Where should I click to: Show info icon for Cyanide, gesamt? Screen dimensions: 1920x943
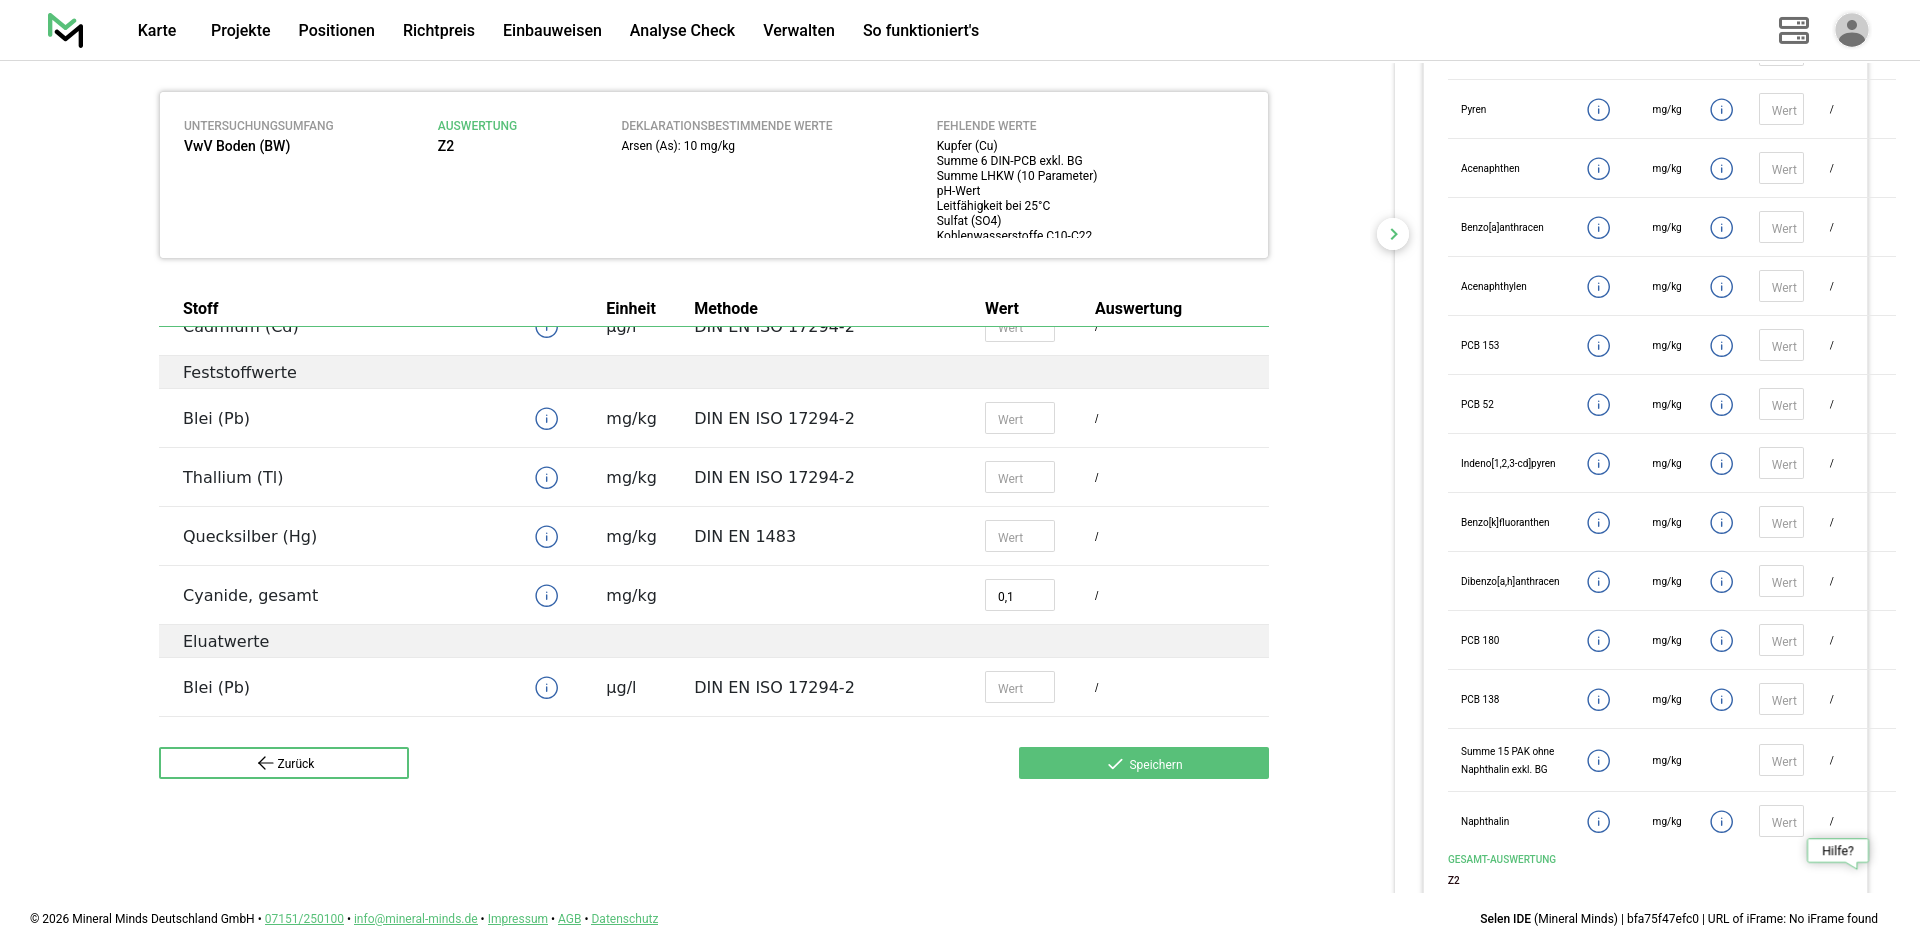[x=546, y=596]
